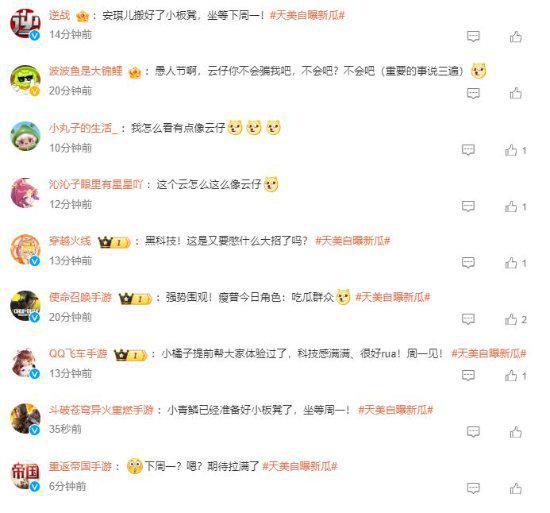The height and width of the screenshot is (513, 550).
Task: Open 斗破苍穹异火重燃手游 username link
Action: pos(101,410)
